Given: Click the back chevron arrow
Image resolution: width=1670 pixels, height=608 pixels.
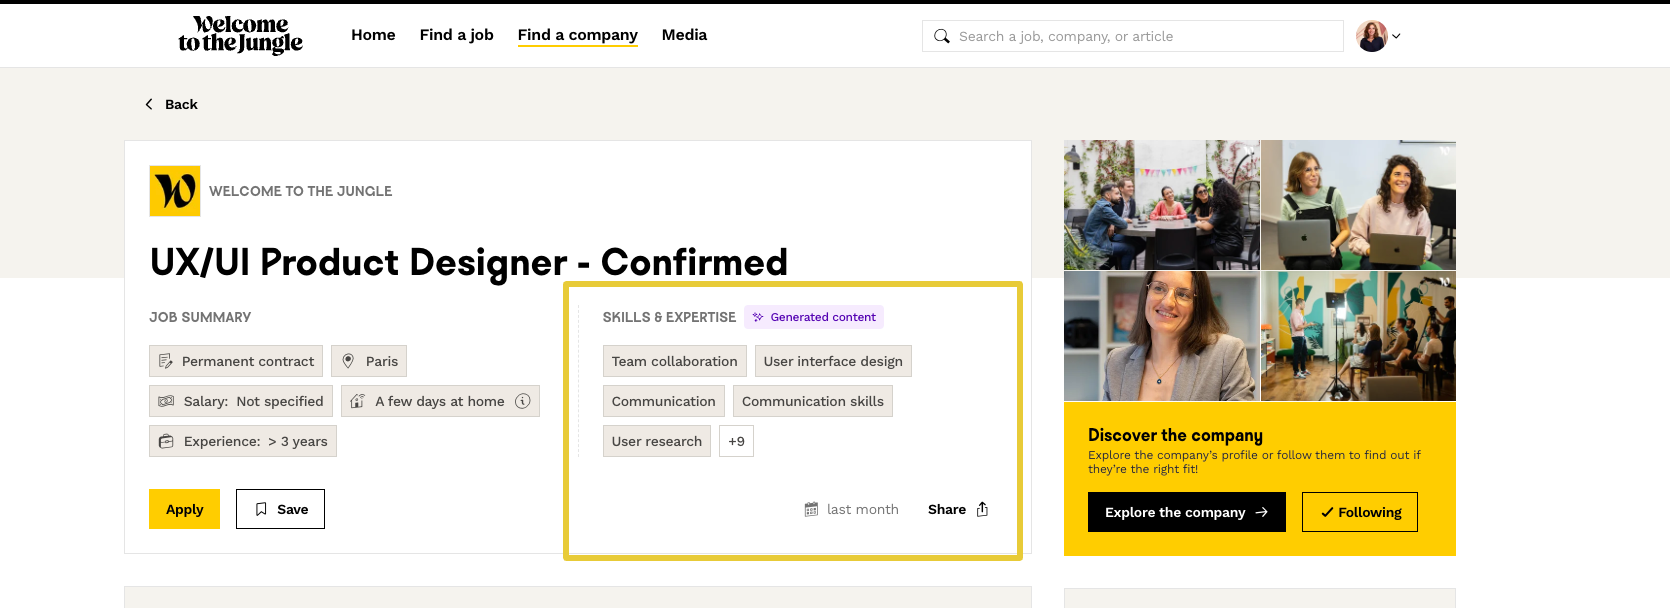Looking at the screenshot, I should 149,104.
